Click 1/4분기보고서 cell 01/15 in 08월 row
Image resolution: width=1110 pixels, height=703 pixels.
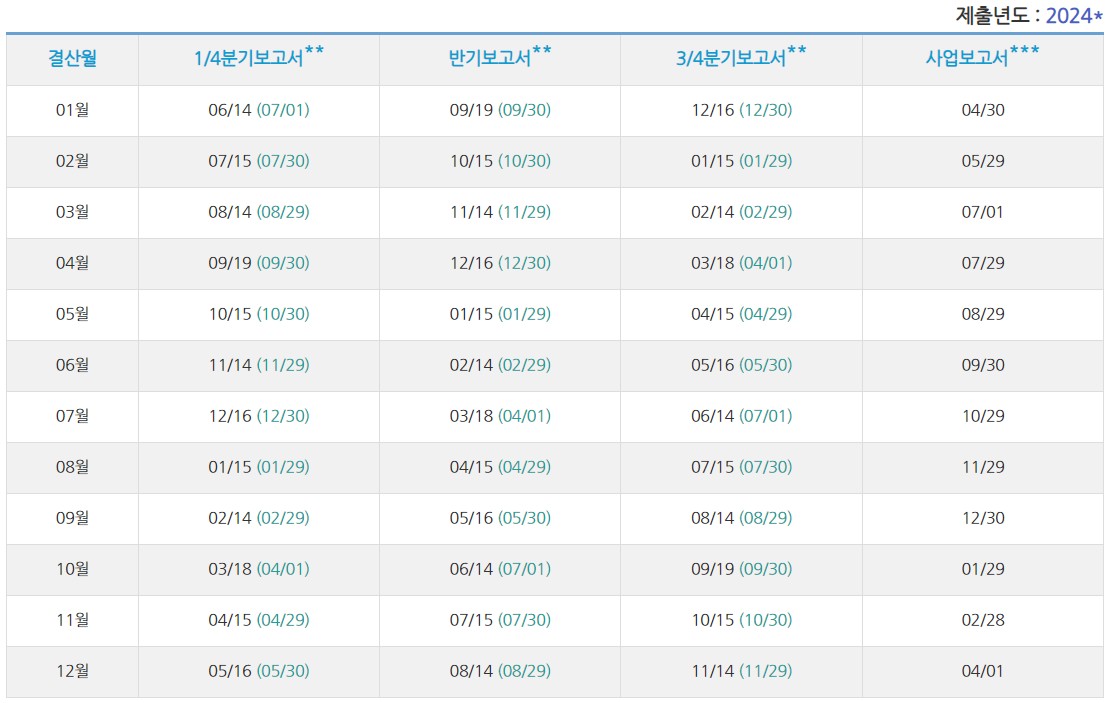click(x=259, y=467)
